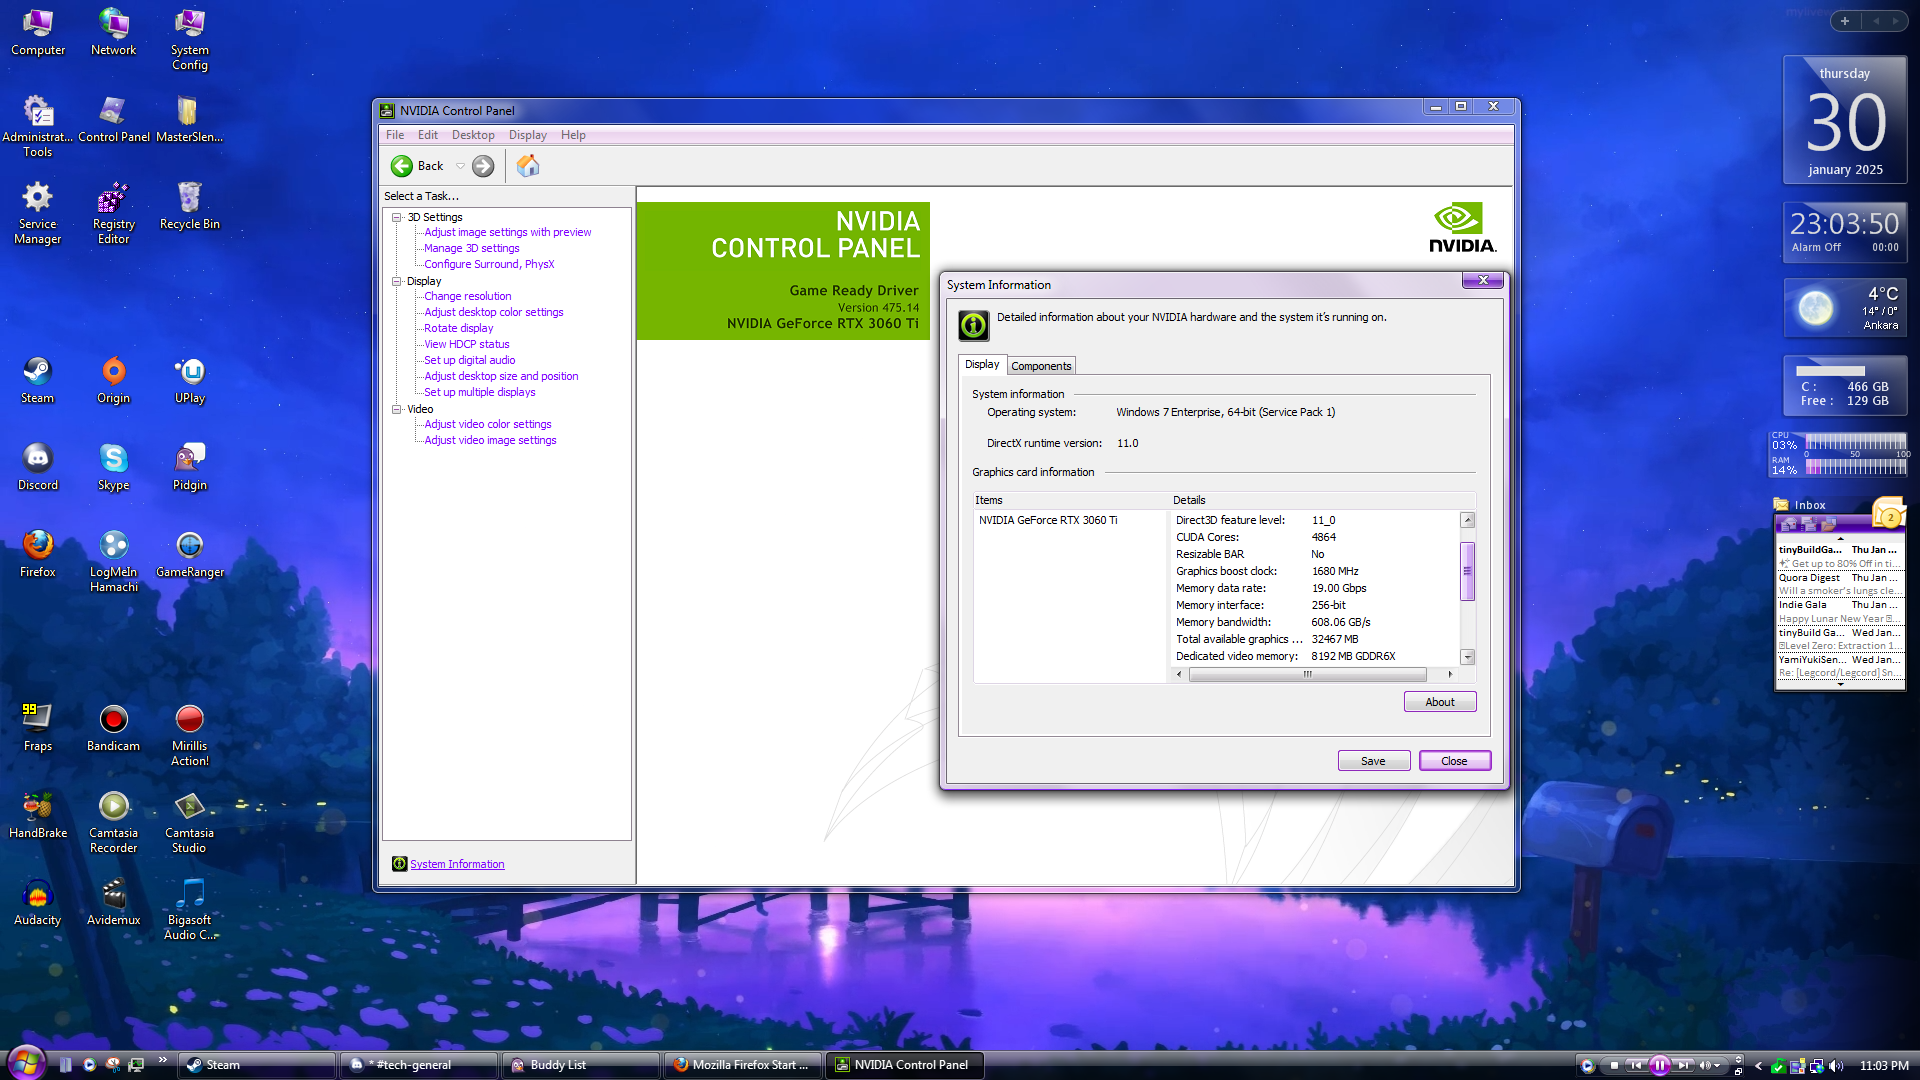Screen dimensions: 1920x1080
Task: Open Manage 3D settings
Action: [471, 248]
